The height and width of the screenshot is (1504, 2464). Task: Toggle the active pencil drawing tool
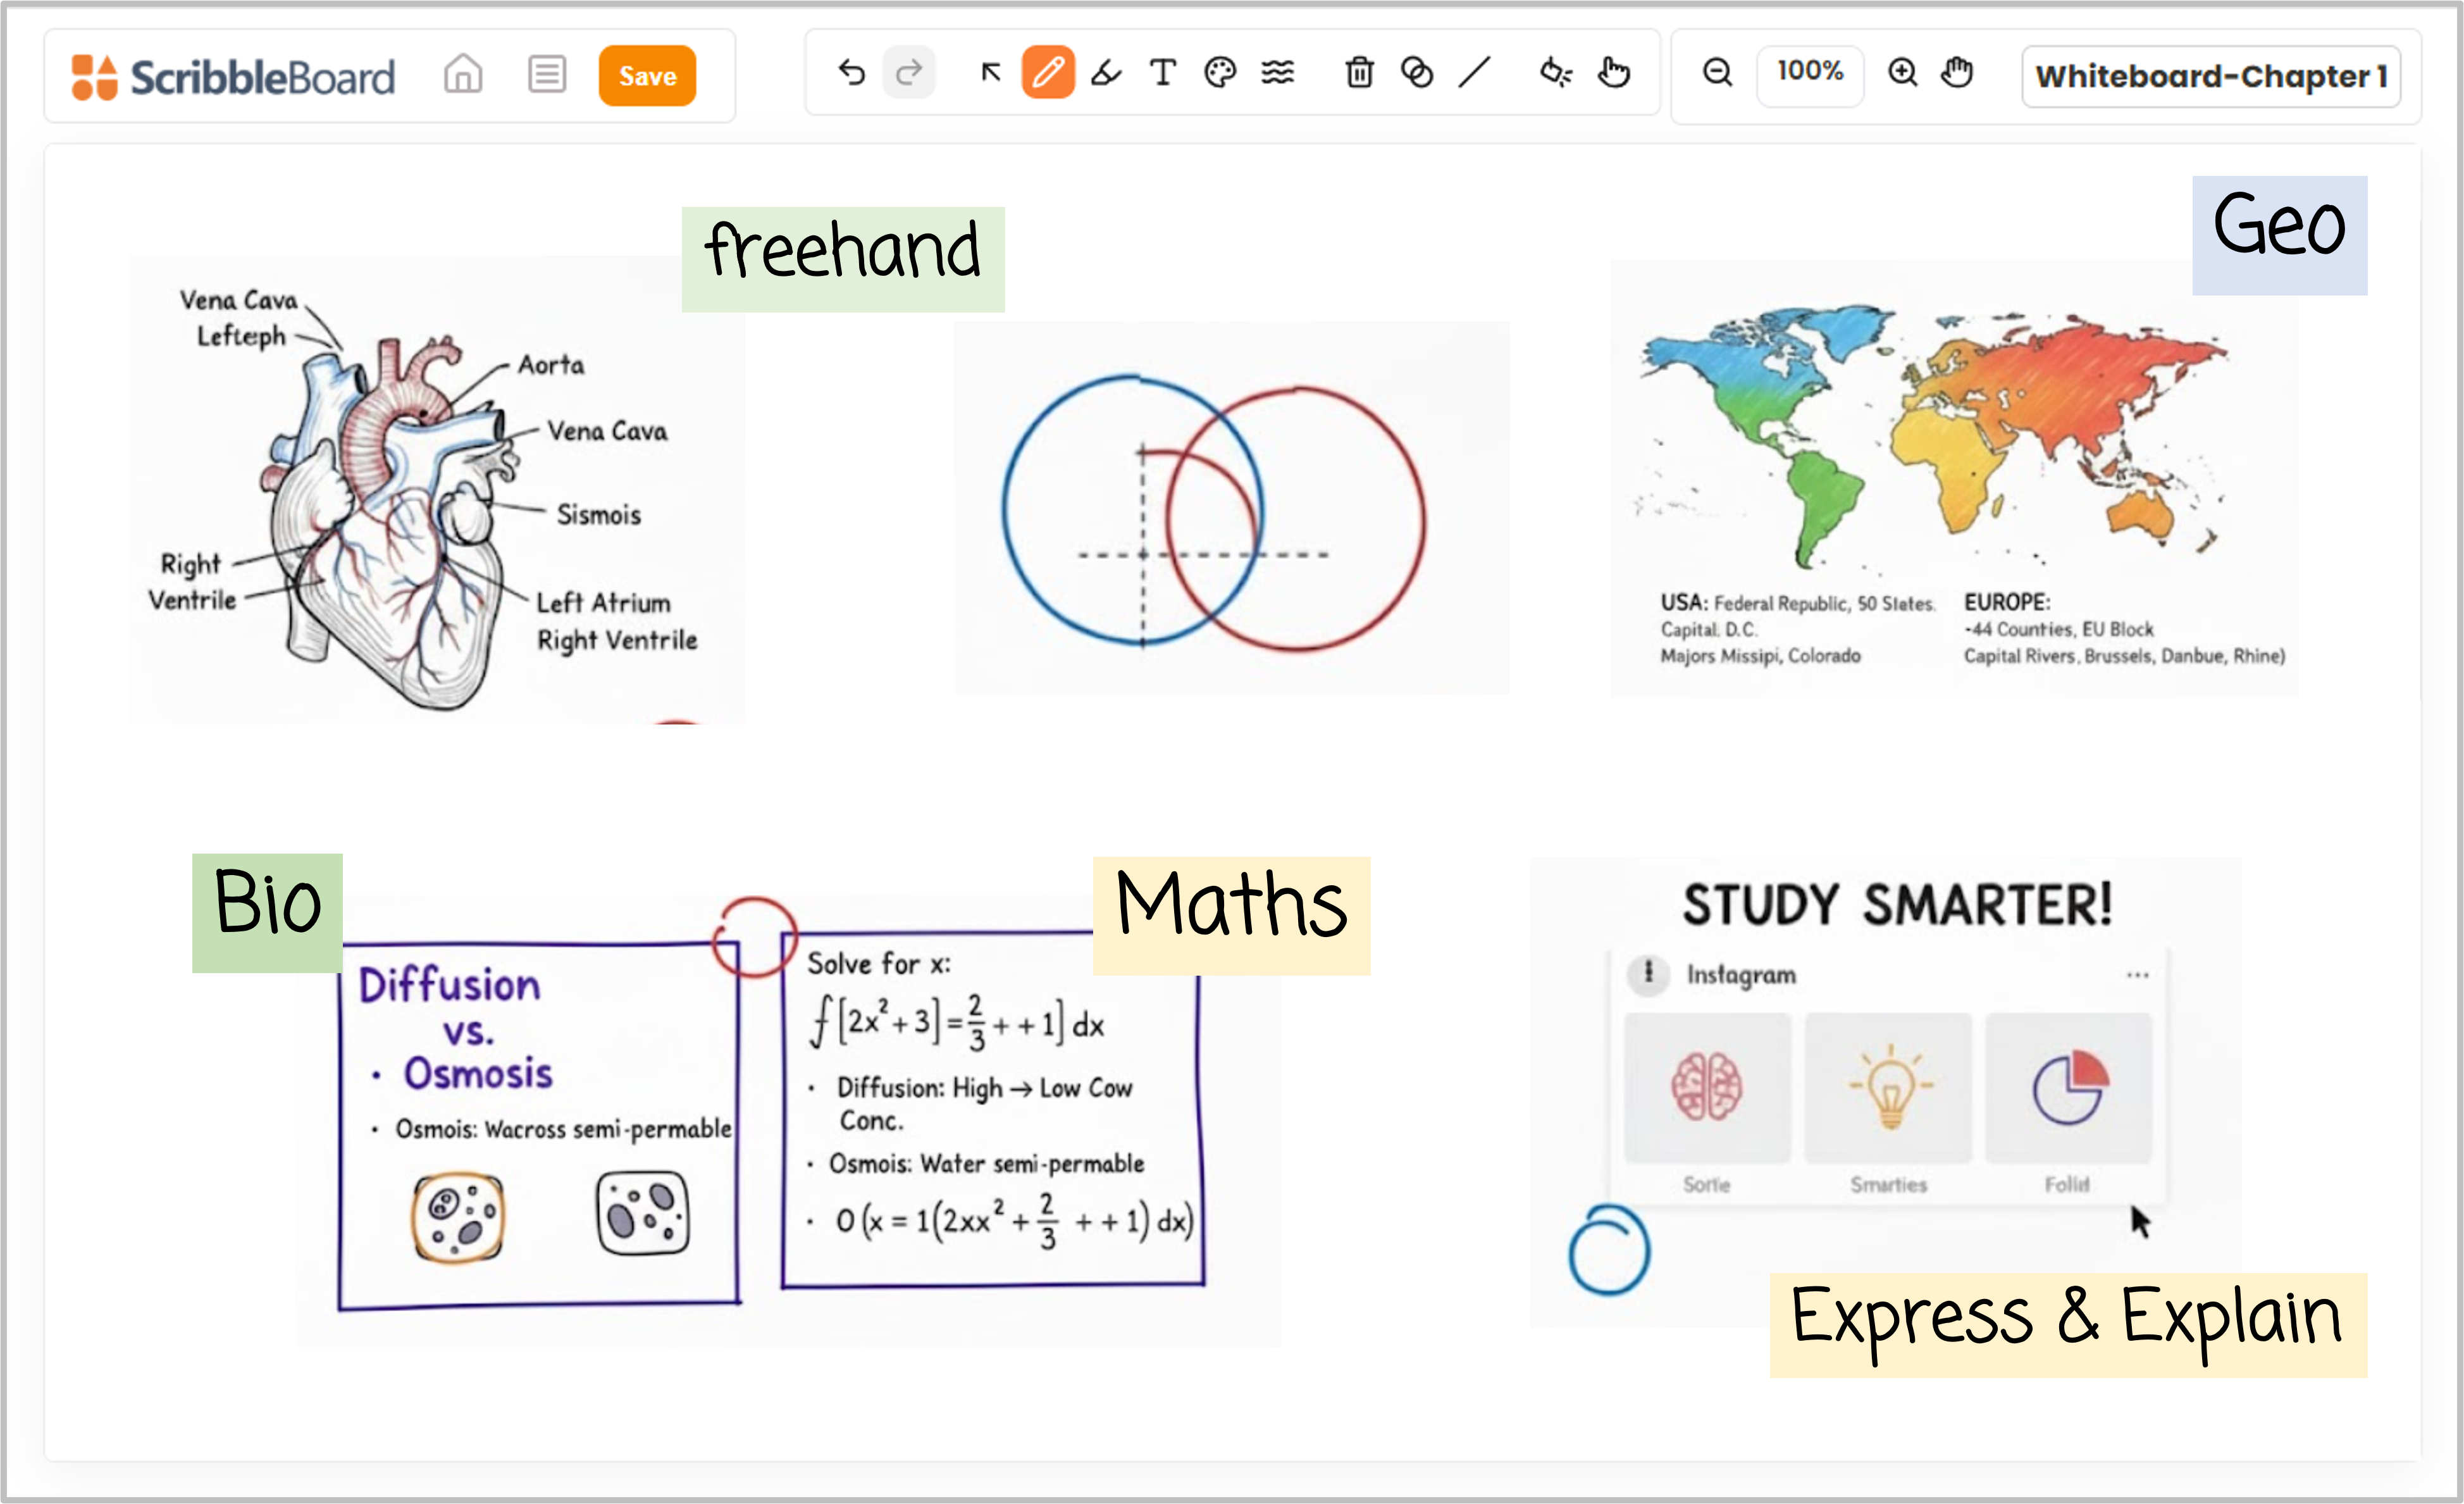click(x=1047, y=73)
